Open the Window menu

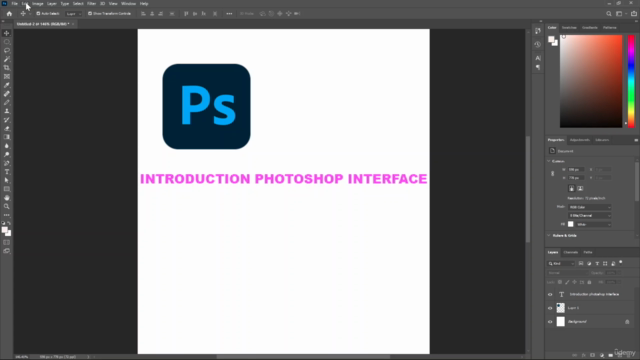pyautogui.click(x=129, y=4)
